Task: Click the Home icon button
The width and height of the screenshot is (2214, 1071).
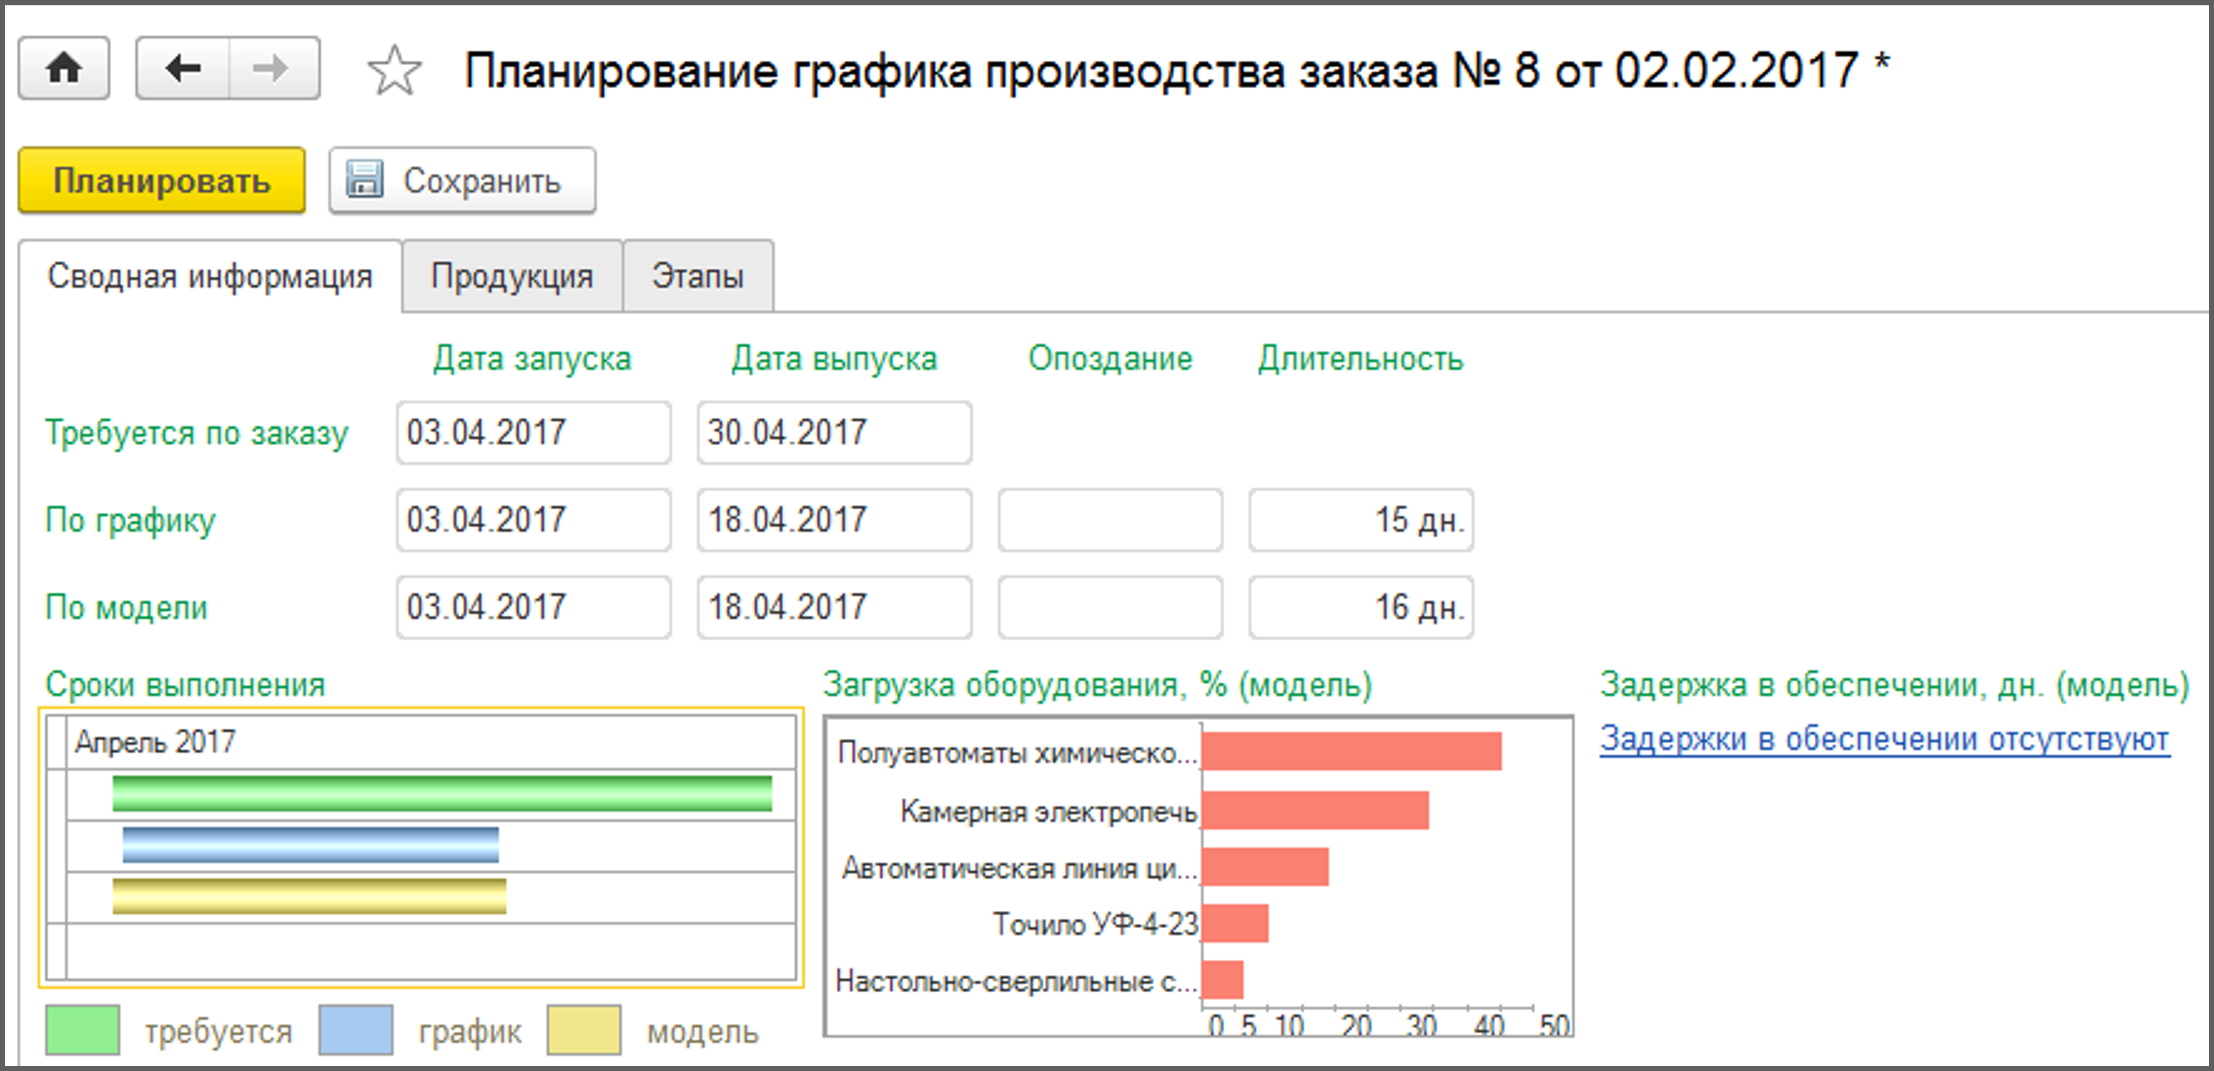Action: (x=64, y=69)
